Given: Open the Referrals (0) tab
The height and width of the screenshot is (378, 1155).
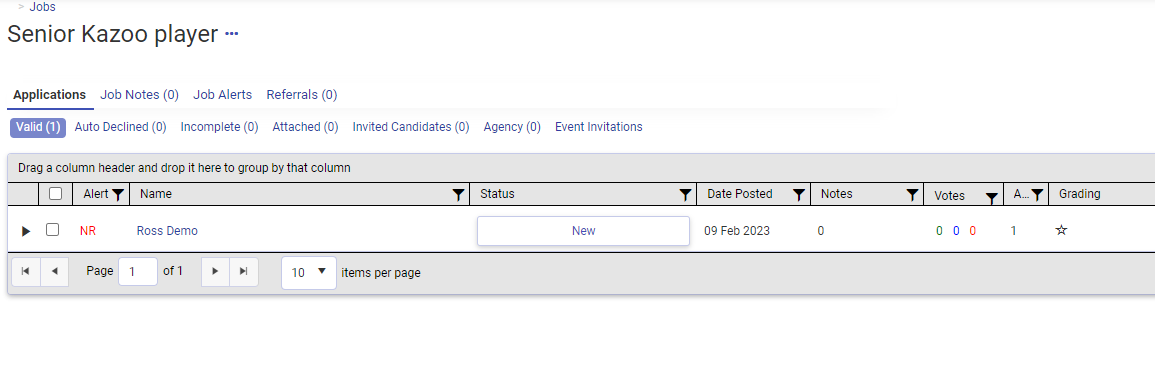Looking at the screenshot, I should tap(302, 95).
